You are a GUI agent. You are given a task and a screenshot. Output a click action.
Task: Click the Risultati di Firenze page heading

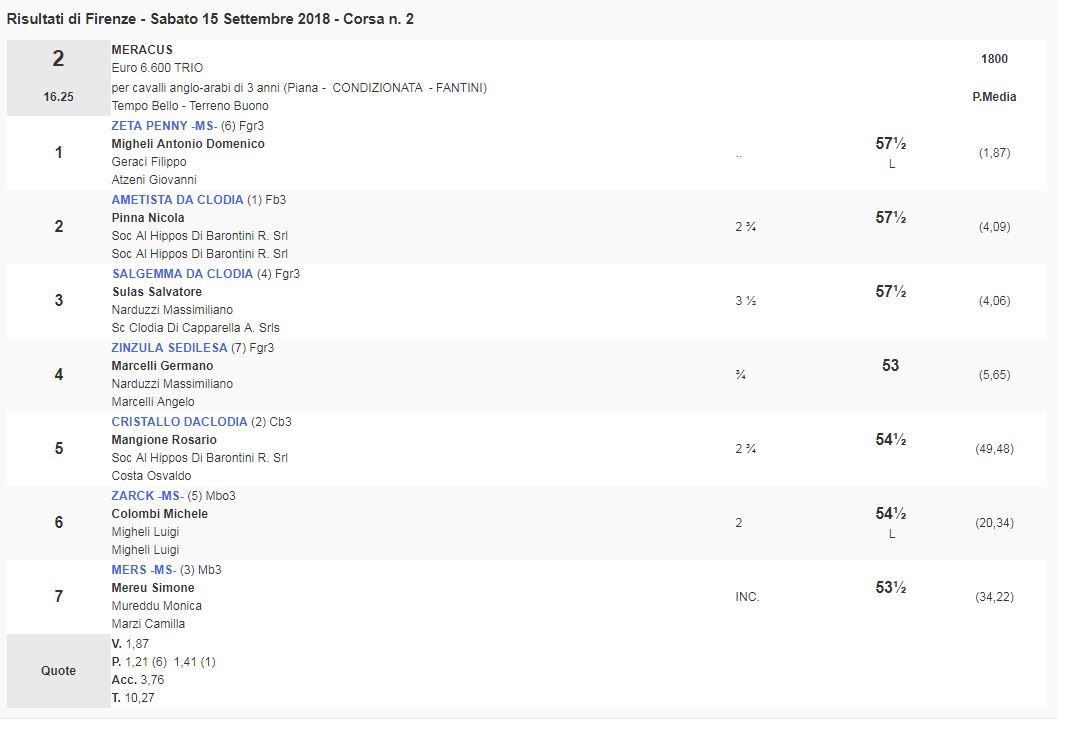coord(210,19)
